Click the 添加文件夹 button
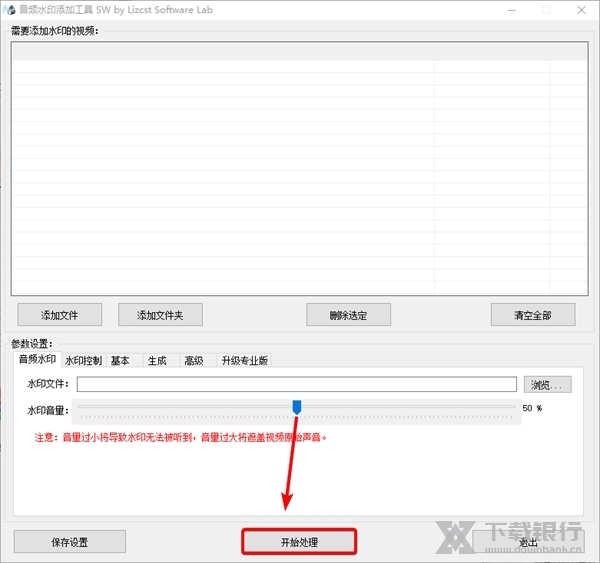 [160, 315]
